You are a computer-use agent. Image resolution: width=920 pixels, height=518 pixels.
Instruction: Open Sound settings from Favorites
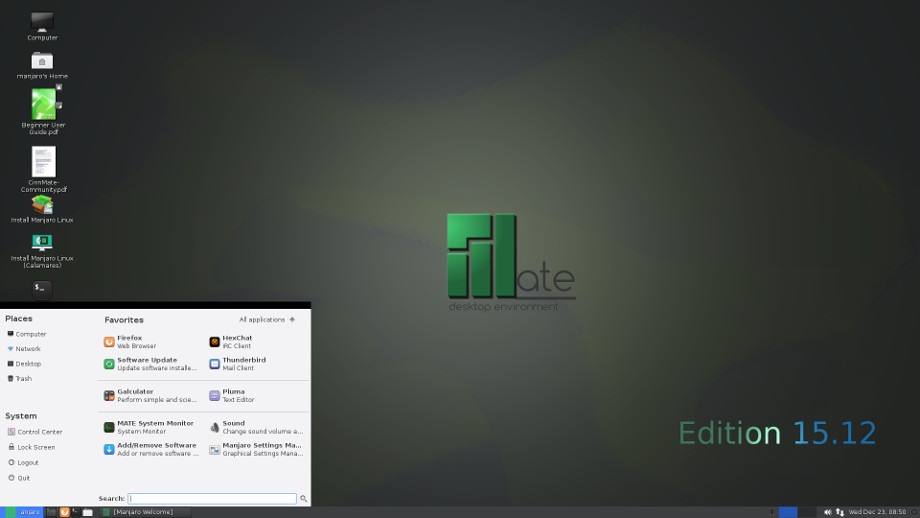tap(256, 427)
